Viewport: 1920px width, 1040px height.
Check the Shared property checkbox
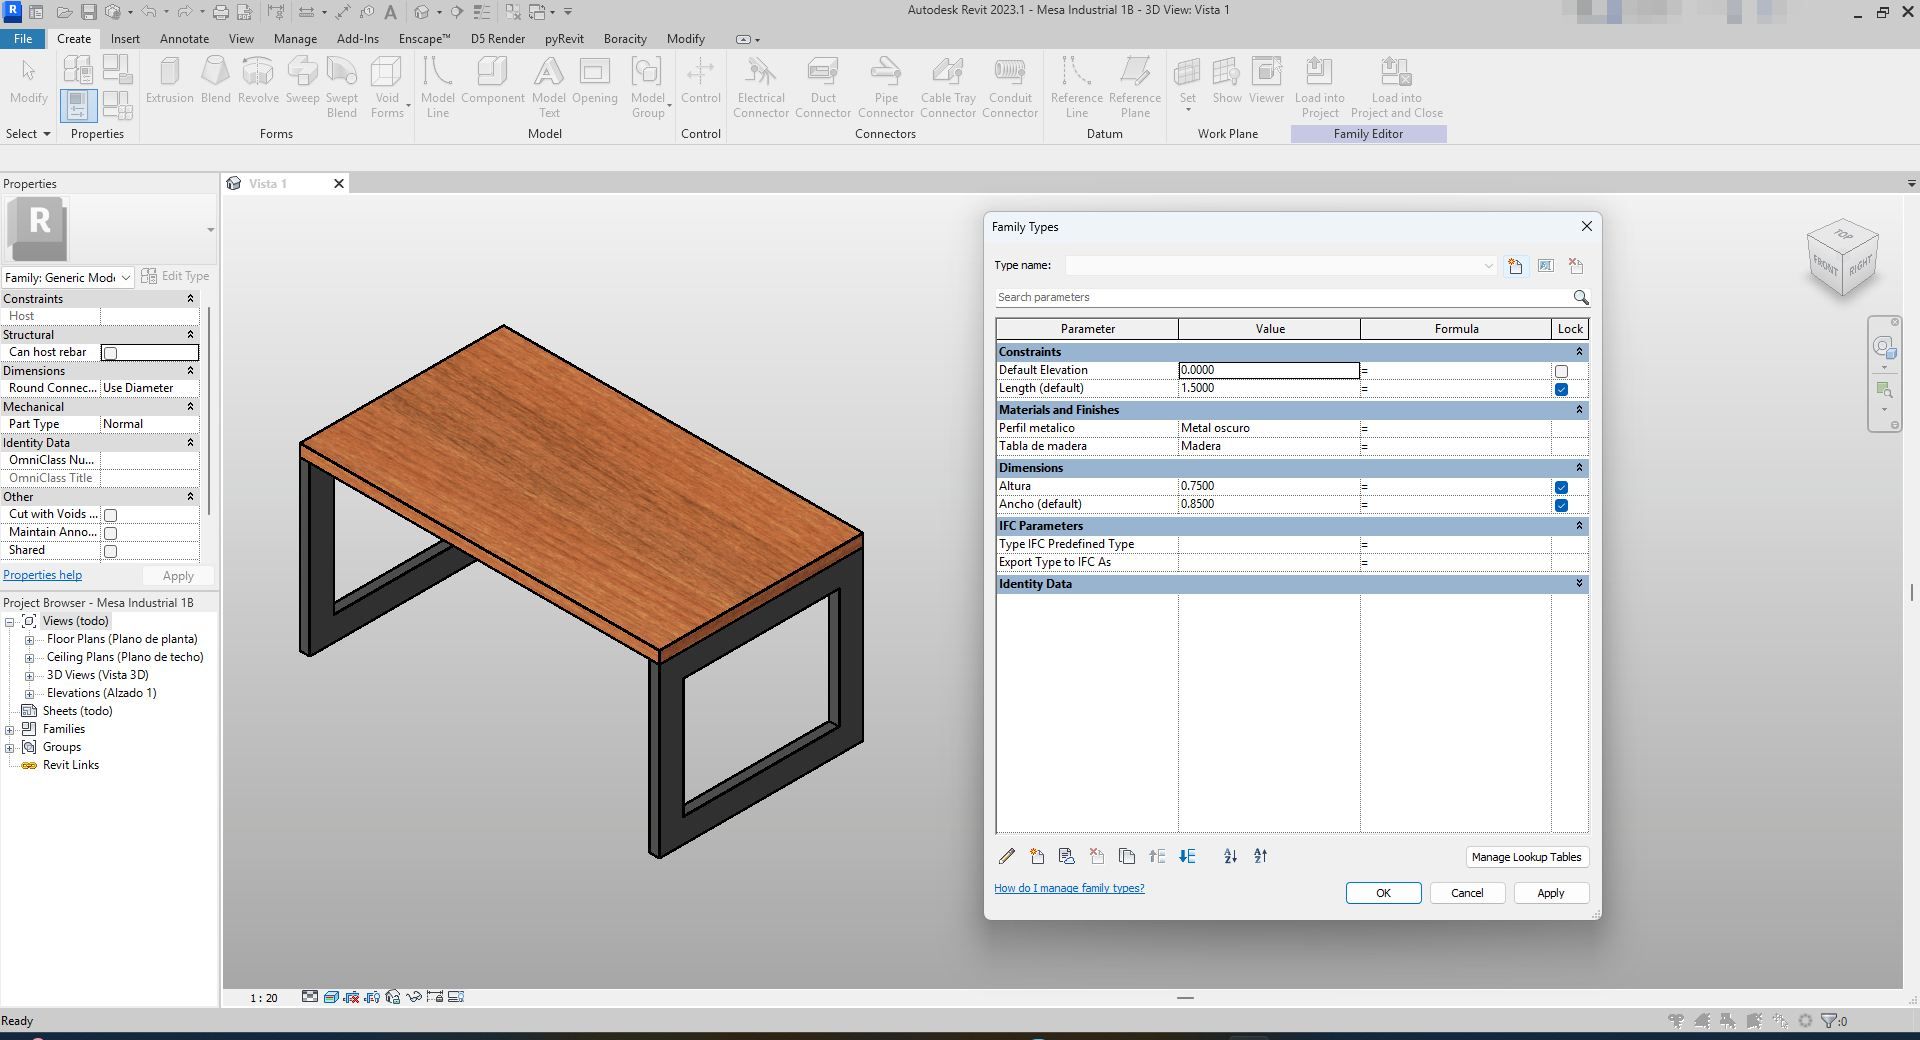(111, 551)
